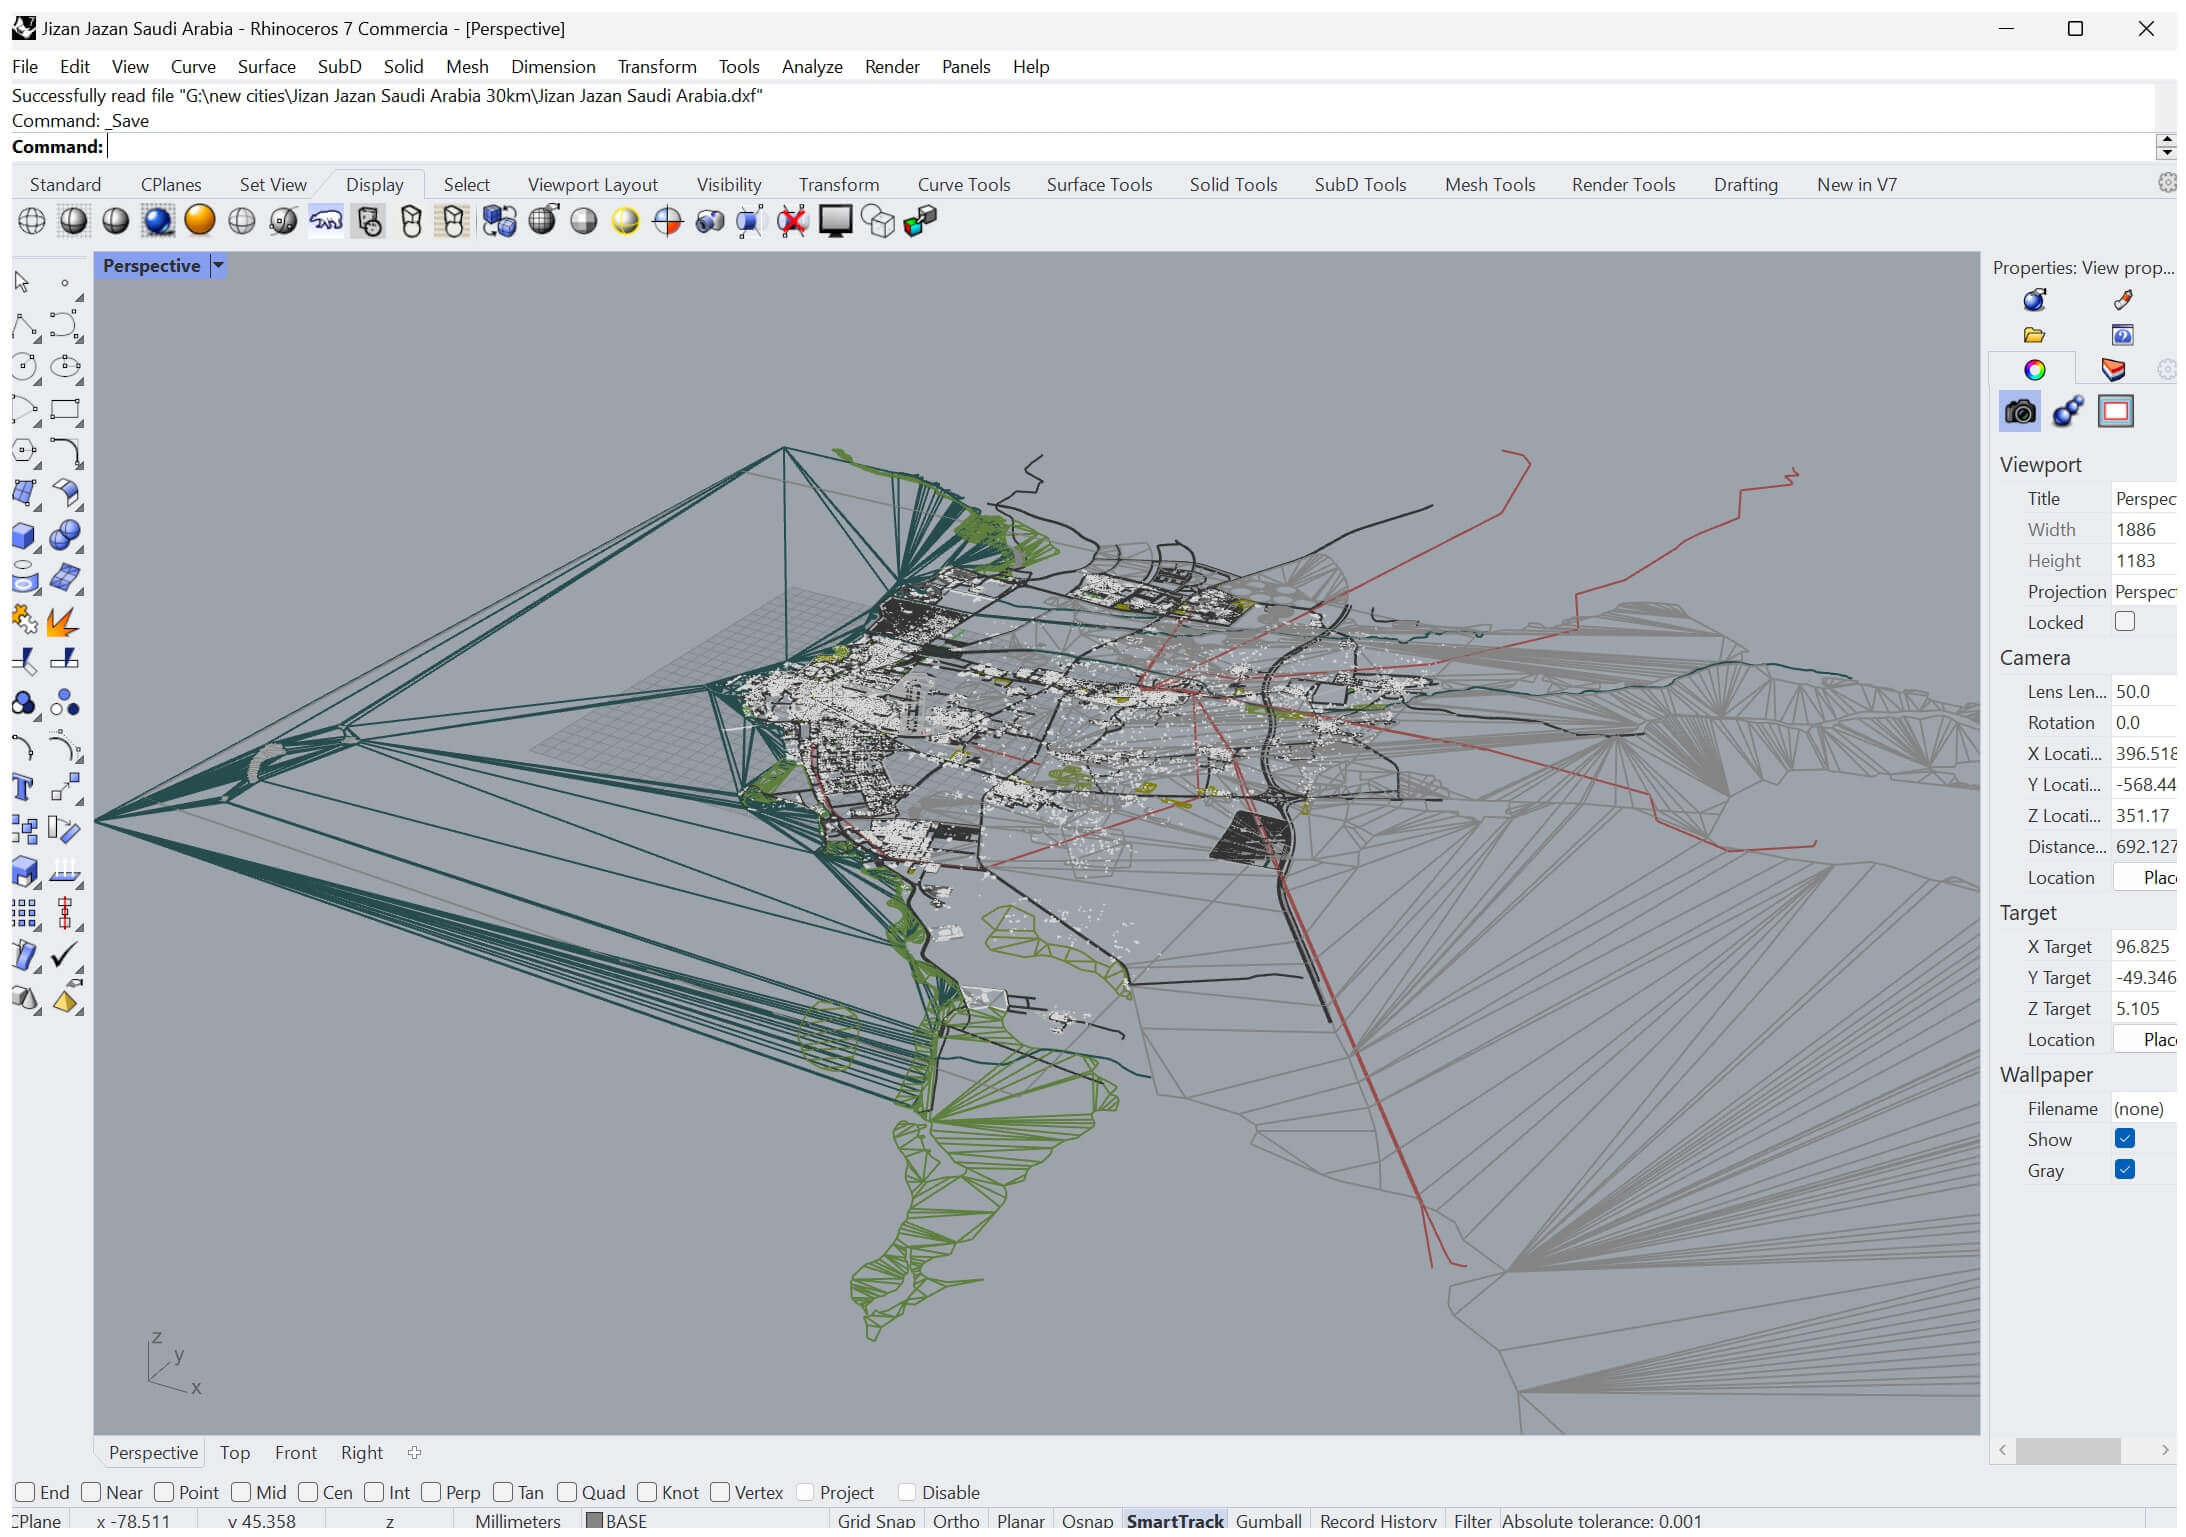This screenshot has width=2186, height=1537.
Task: Click the Rectangle tool in left sidebar
Action: (x=65, y=410)
